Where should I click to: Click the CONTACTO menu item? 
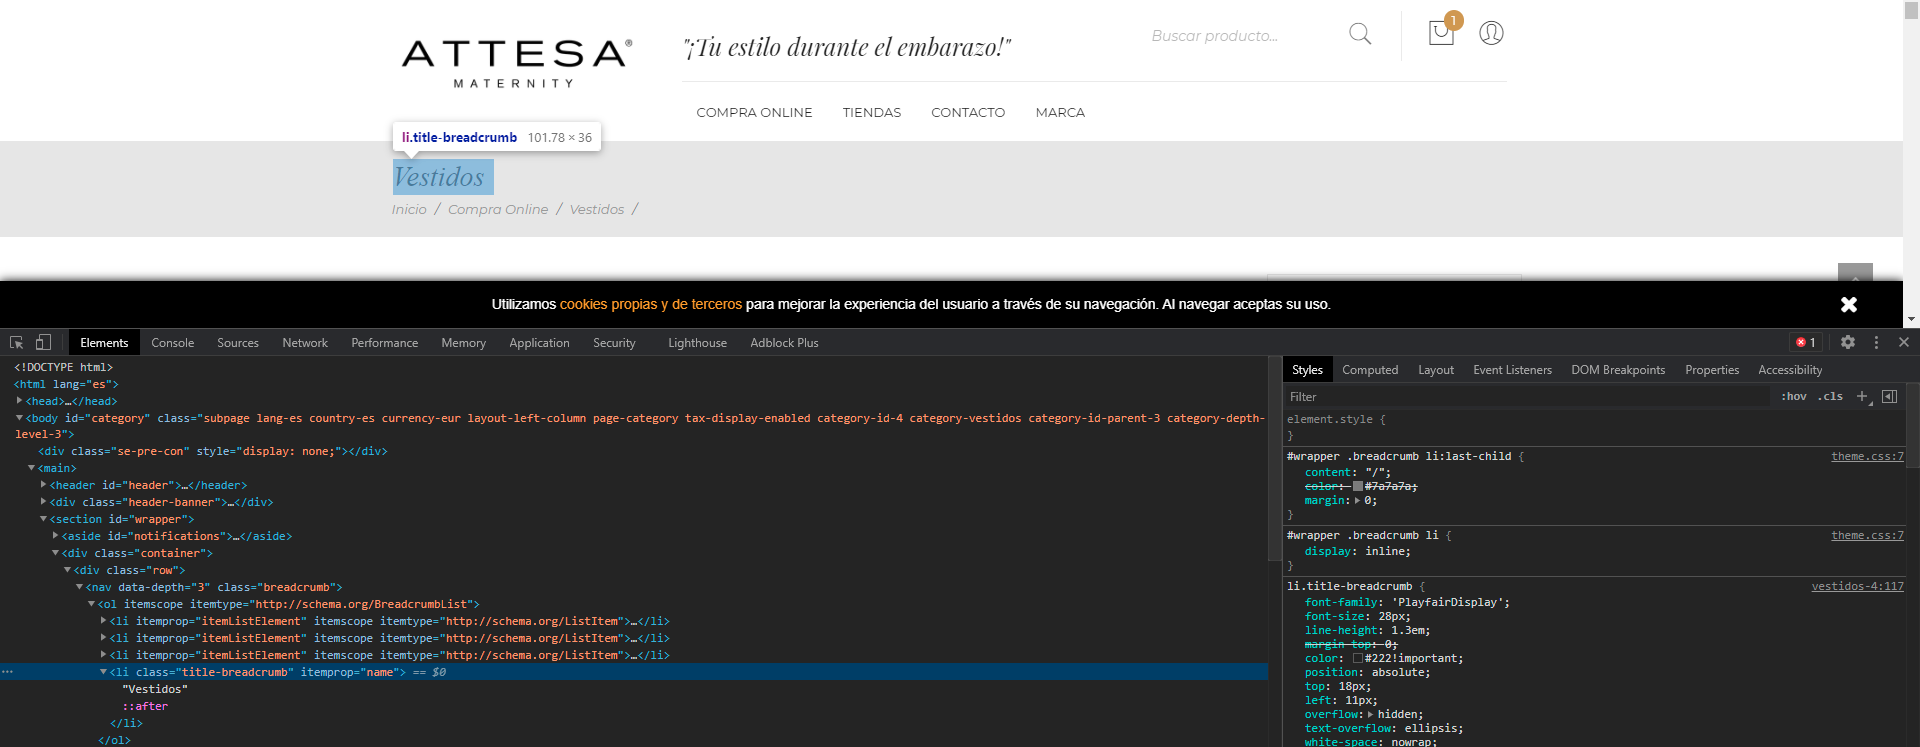pyautogui.click(x=968, y=112)
